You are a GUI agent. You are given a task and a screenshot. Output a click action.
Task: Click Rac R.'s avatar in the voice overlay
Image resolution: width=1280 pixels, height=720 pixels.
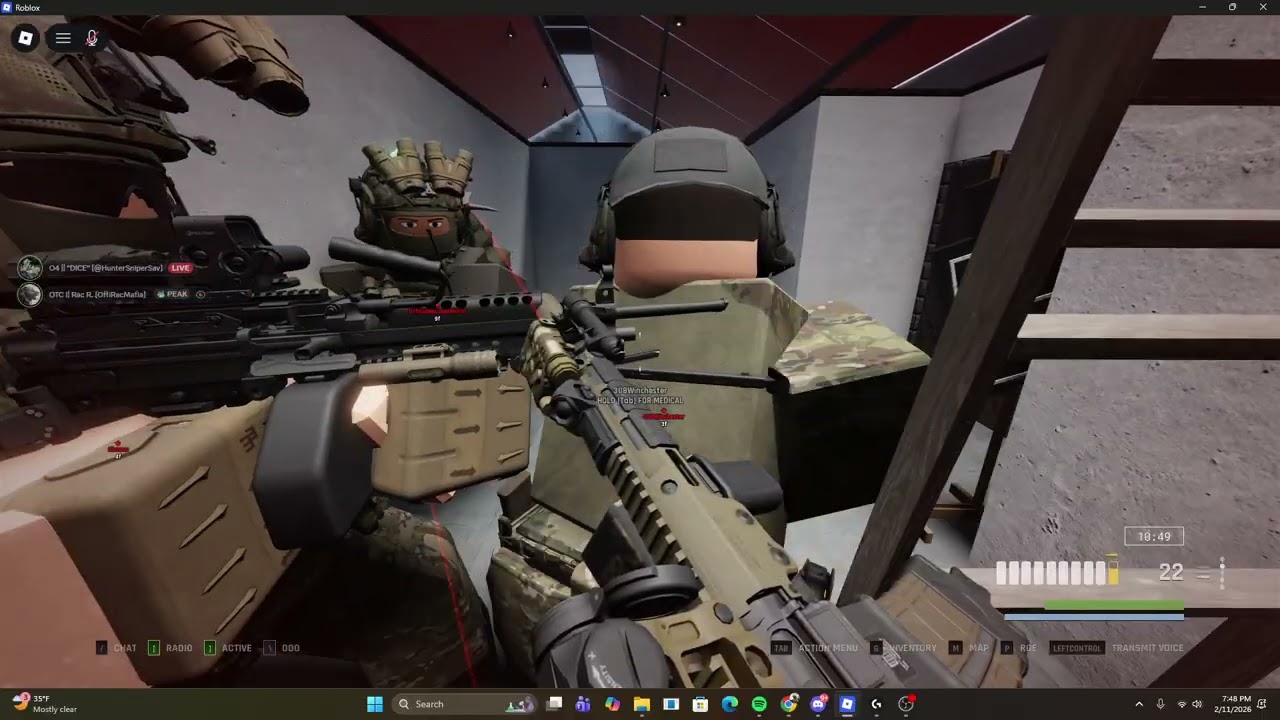[30, 294]
